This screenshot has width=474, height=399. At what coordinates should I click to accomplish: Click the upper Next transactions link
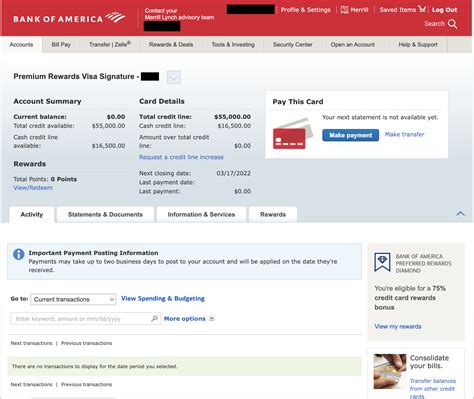point(31,343)
